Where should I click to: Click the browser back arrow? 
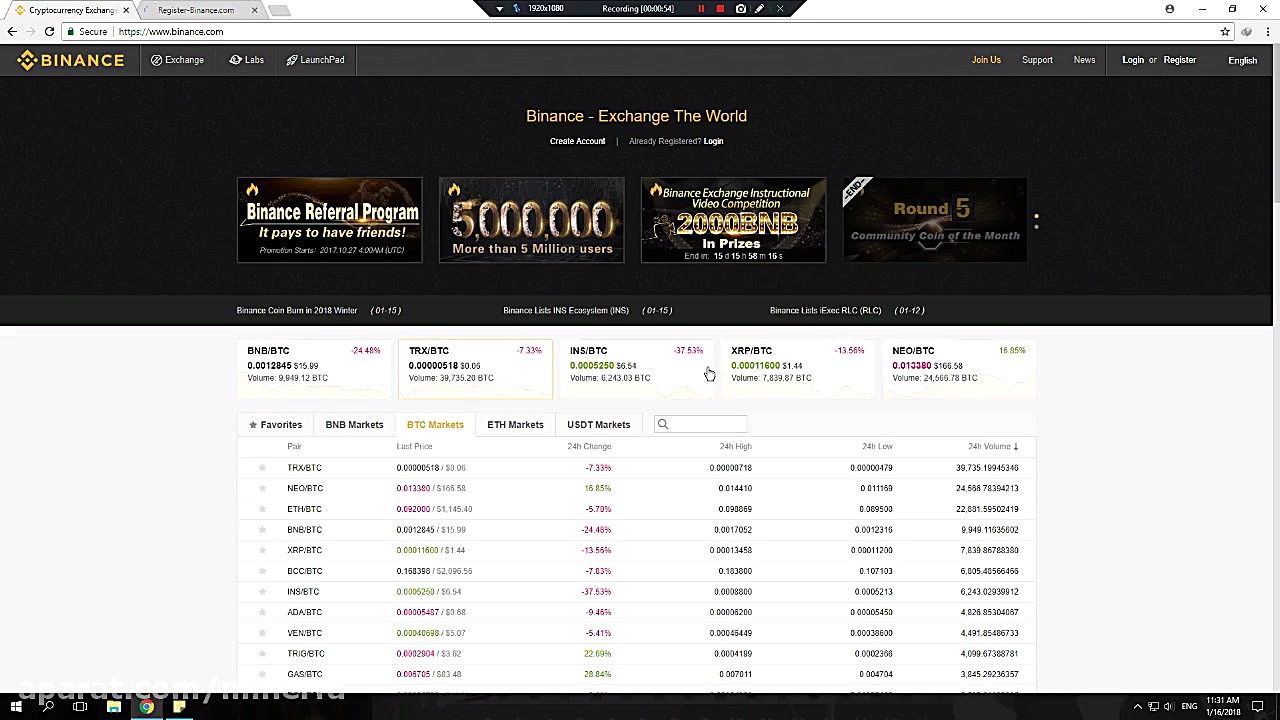[12, 32]
